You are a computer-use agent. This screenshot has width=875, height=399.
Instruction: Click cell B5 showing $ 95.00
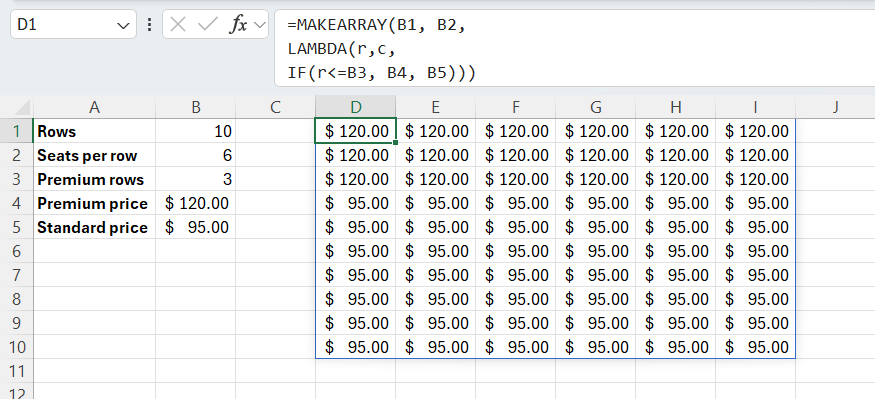click(195, 227)
